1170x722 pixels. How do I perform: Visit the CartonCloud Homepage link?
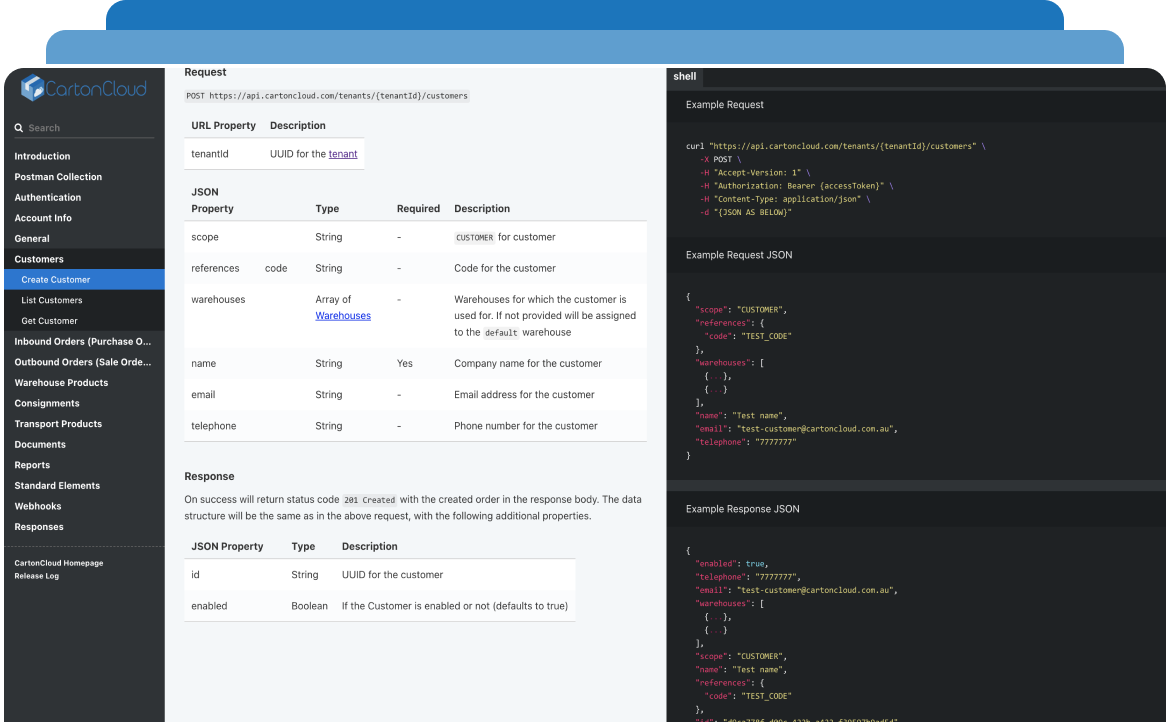coord(56,563)
